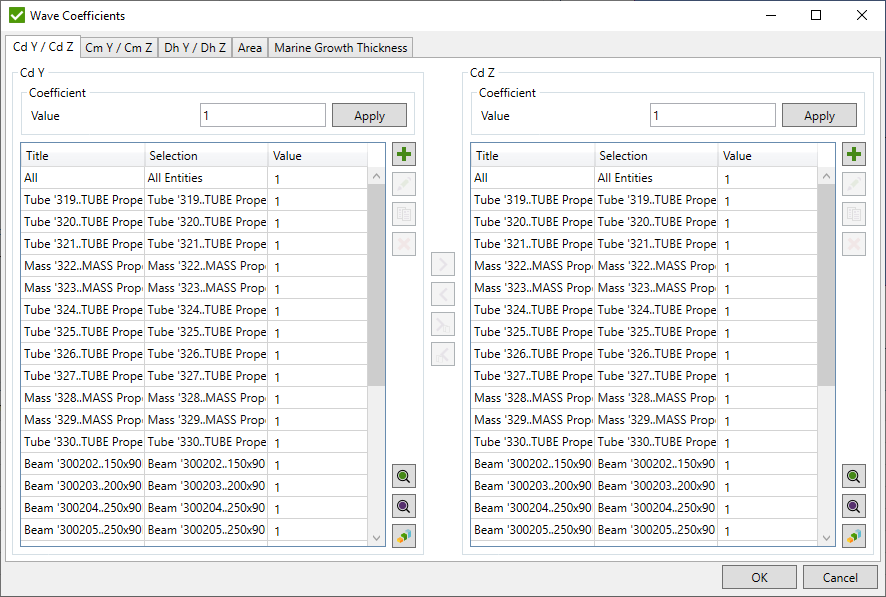This screenshot has height=597, width=886.
Task: Click the colorful selection icon below Cd Z table
Action: 853,536
